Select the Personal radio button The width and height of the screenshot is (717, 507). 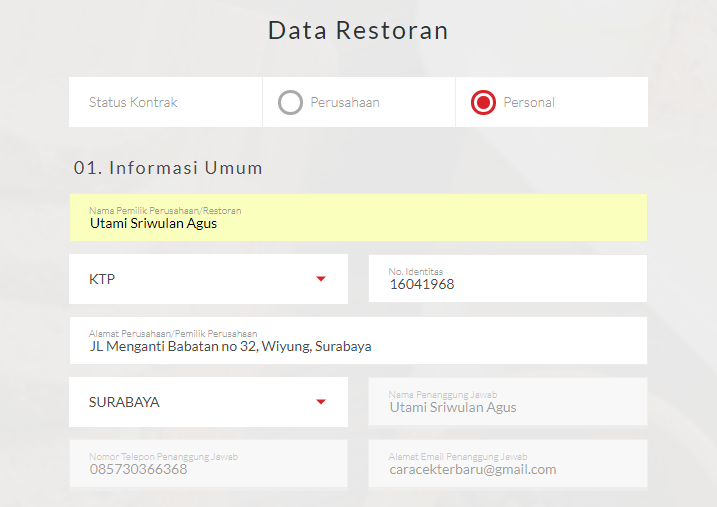pos(483,102)
